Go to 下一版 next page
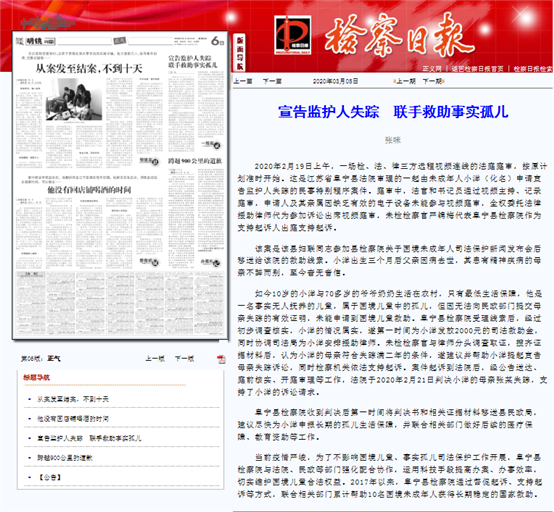 tap(184, 359)
